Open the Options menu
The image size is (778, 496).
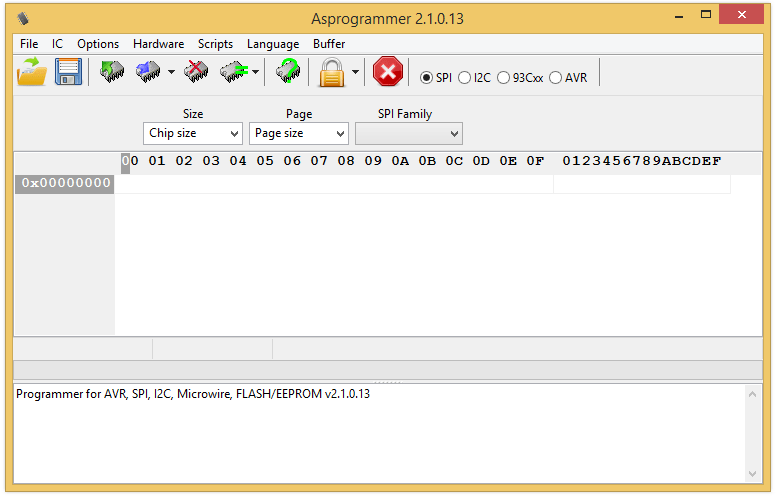[98, 44]
